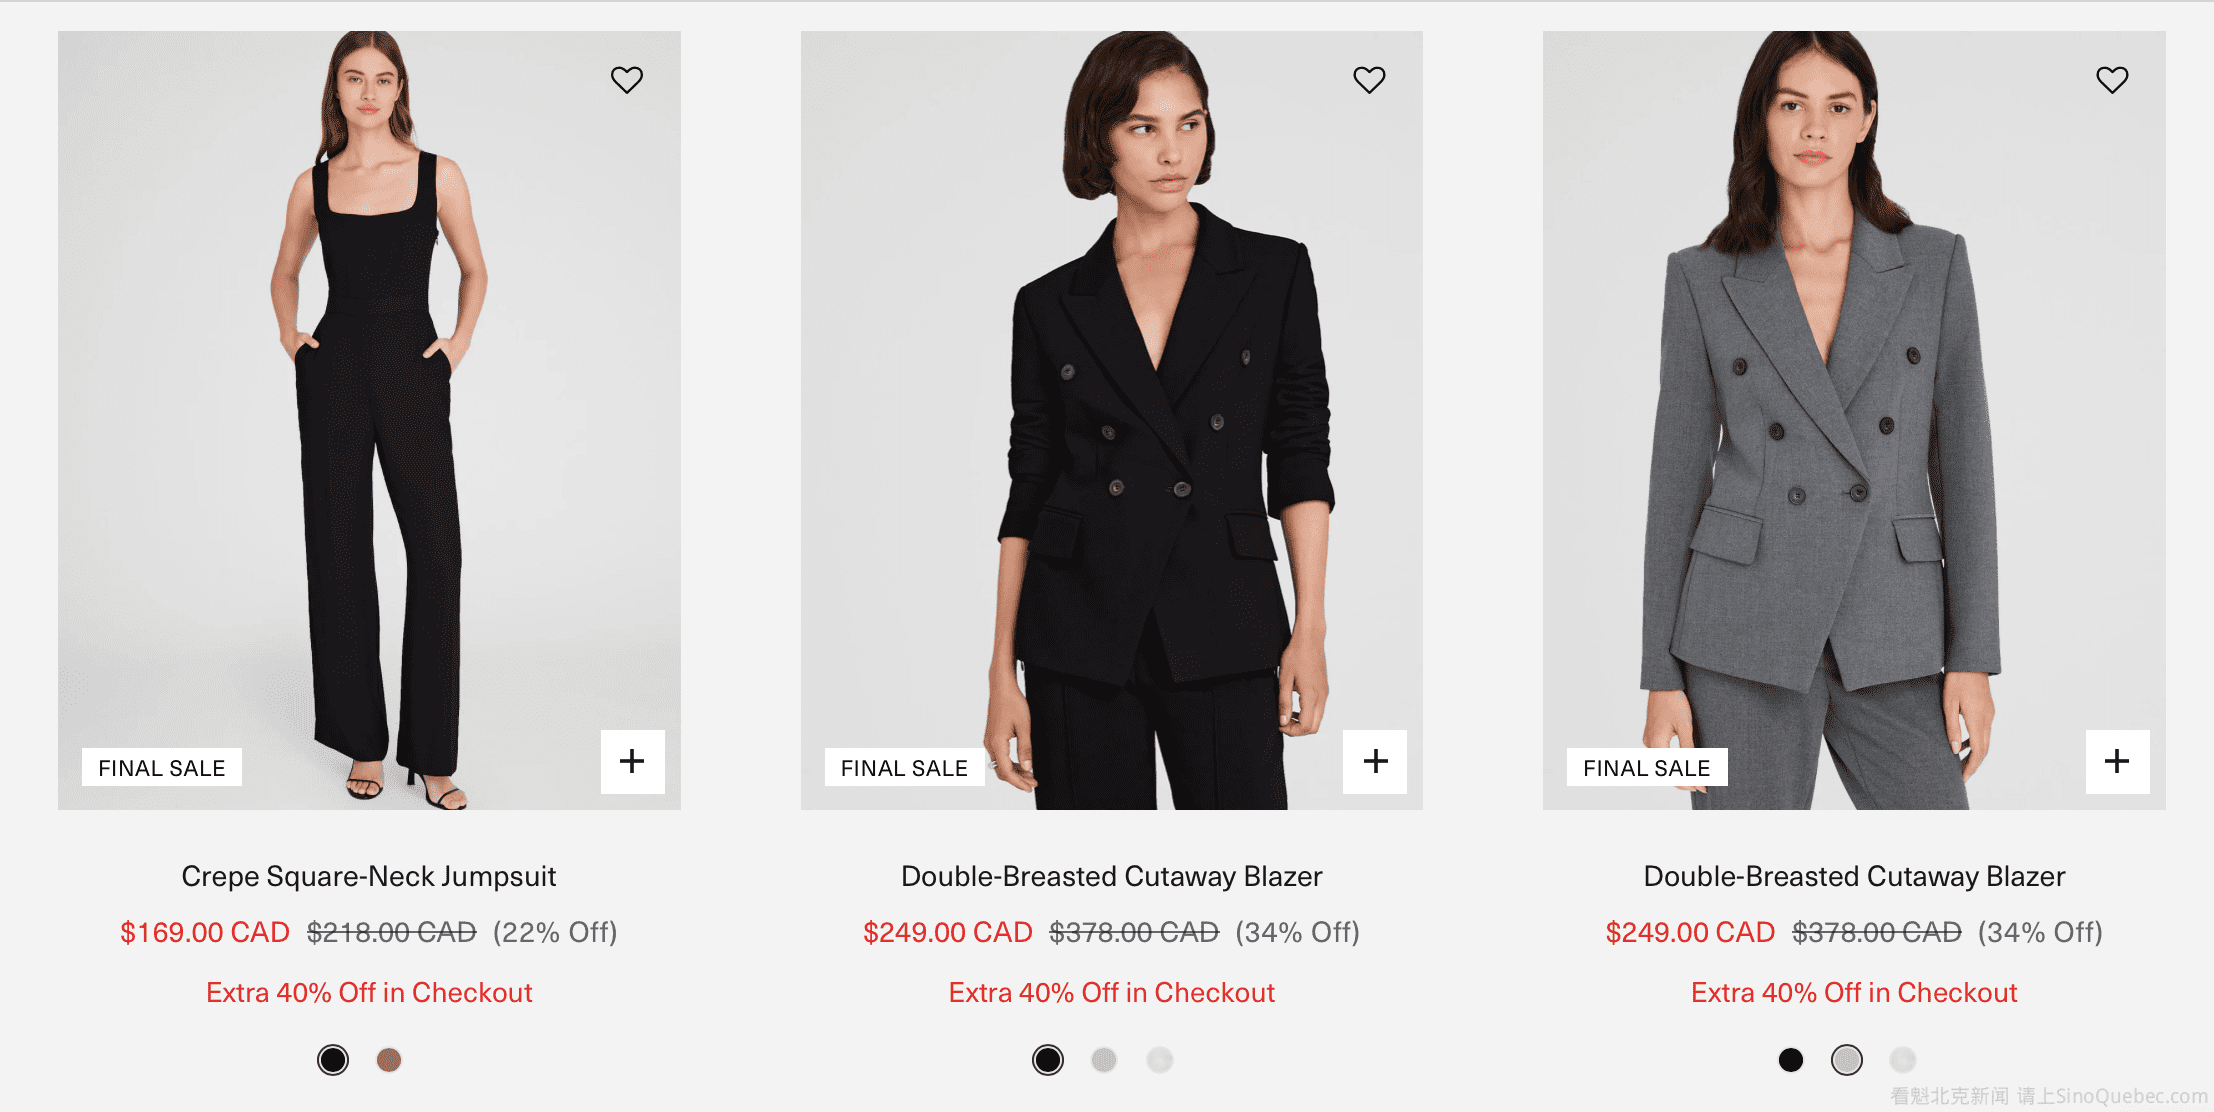Choose light white swatch under middle blazer
The width and height of the screenshot is (2214, 1112).
(1160, 1060)
